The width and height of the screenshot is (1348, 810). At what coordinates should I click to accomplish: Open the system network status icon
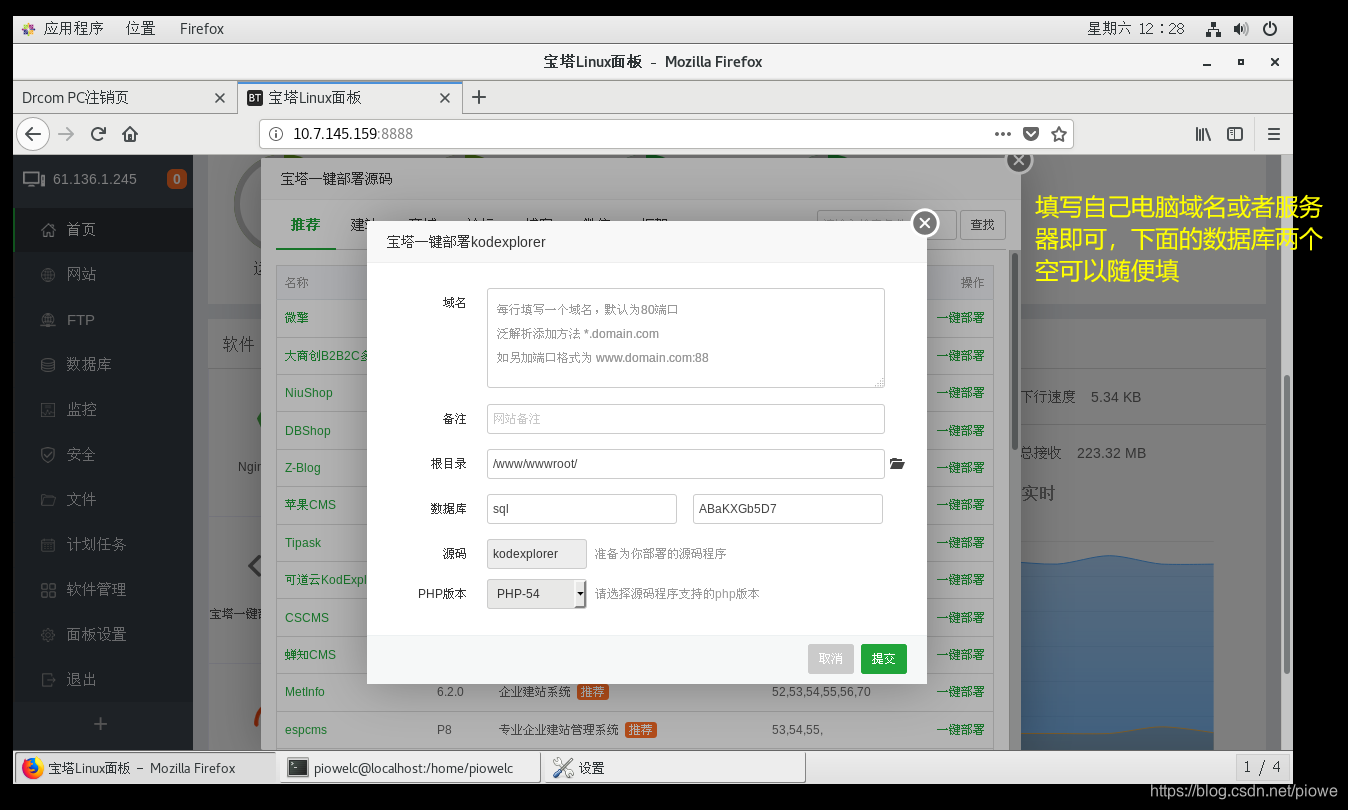[1213, 29]
